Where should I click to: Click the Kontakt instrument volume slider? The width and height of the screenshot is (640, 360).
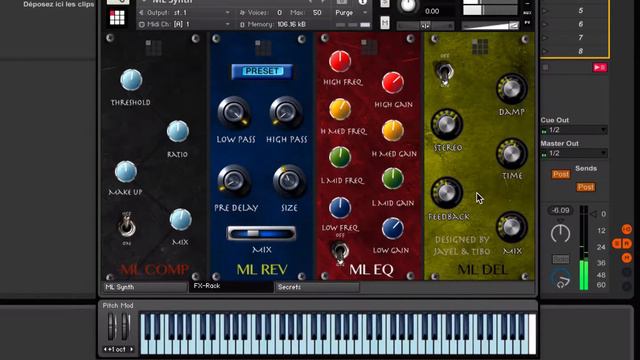[x=491, y=26]
